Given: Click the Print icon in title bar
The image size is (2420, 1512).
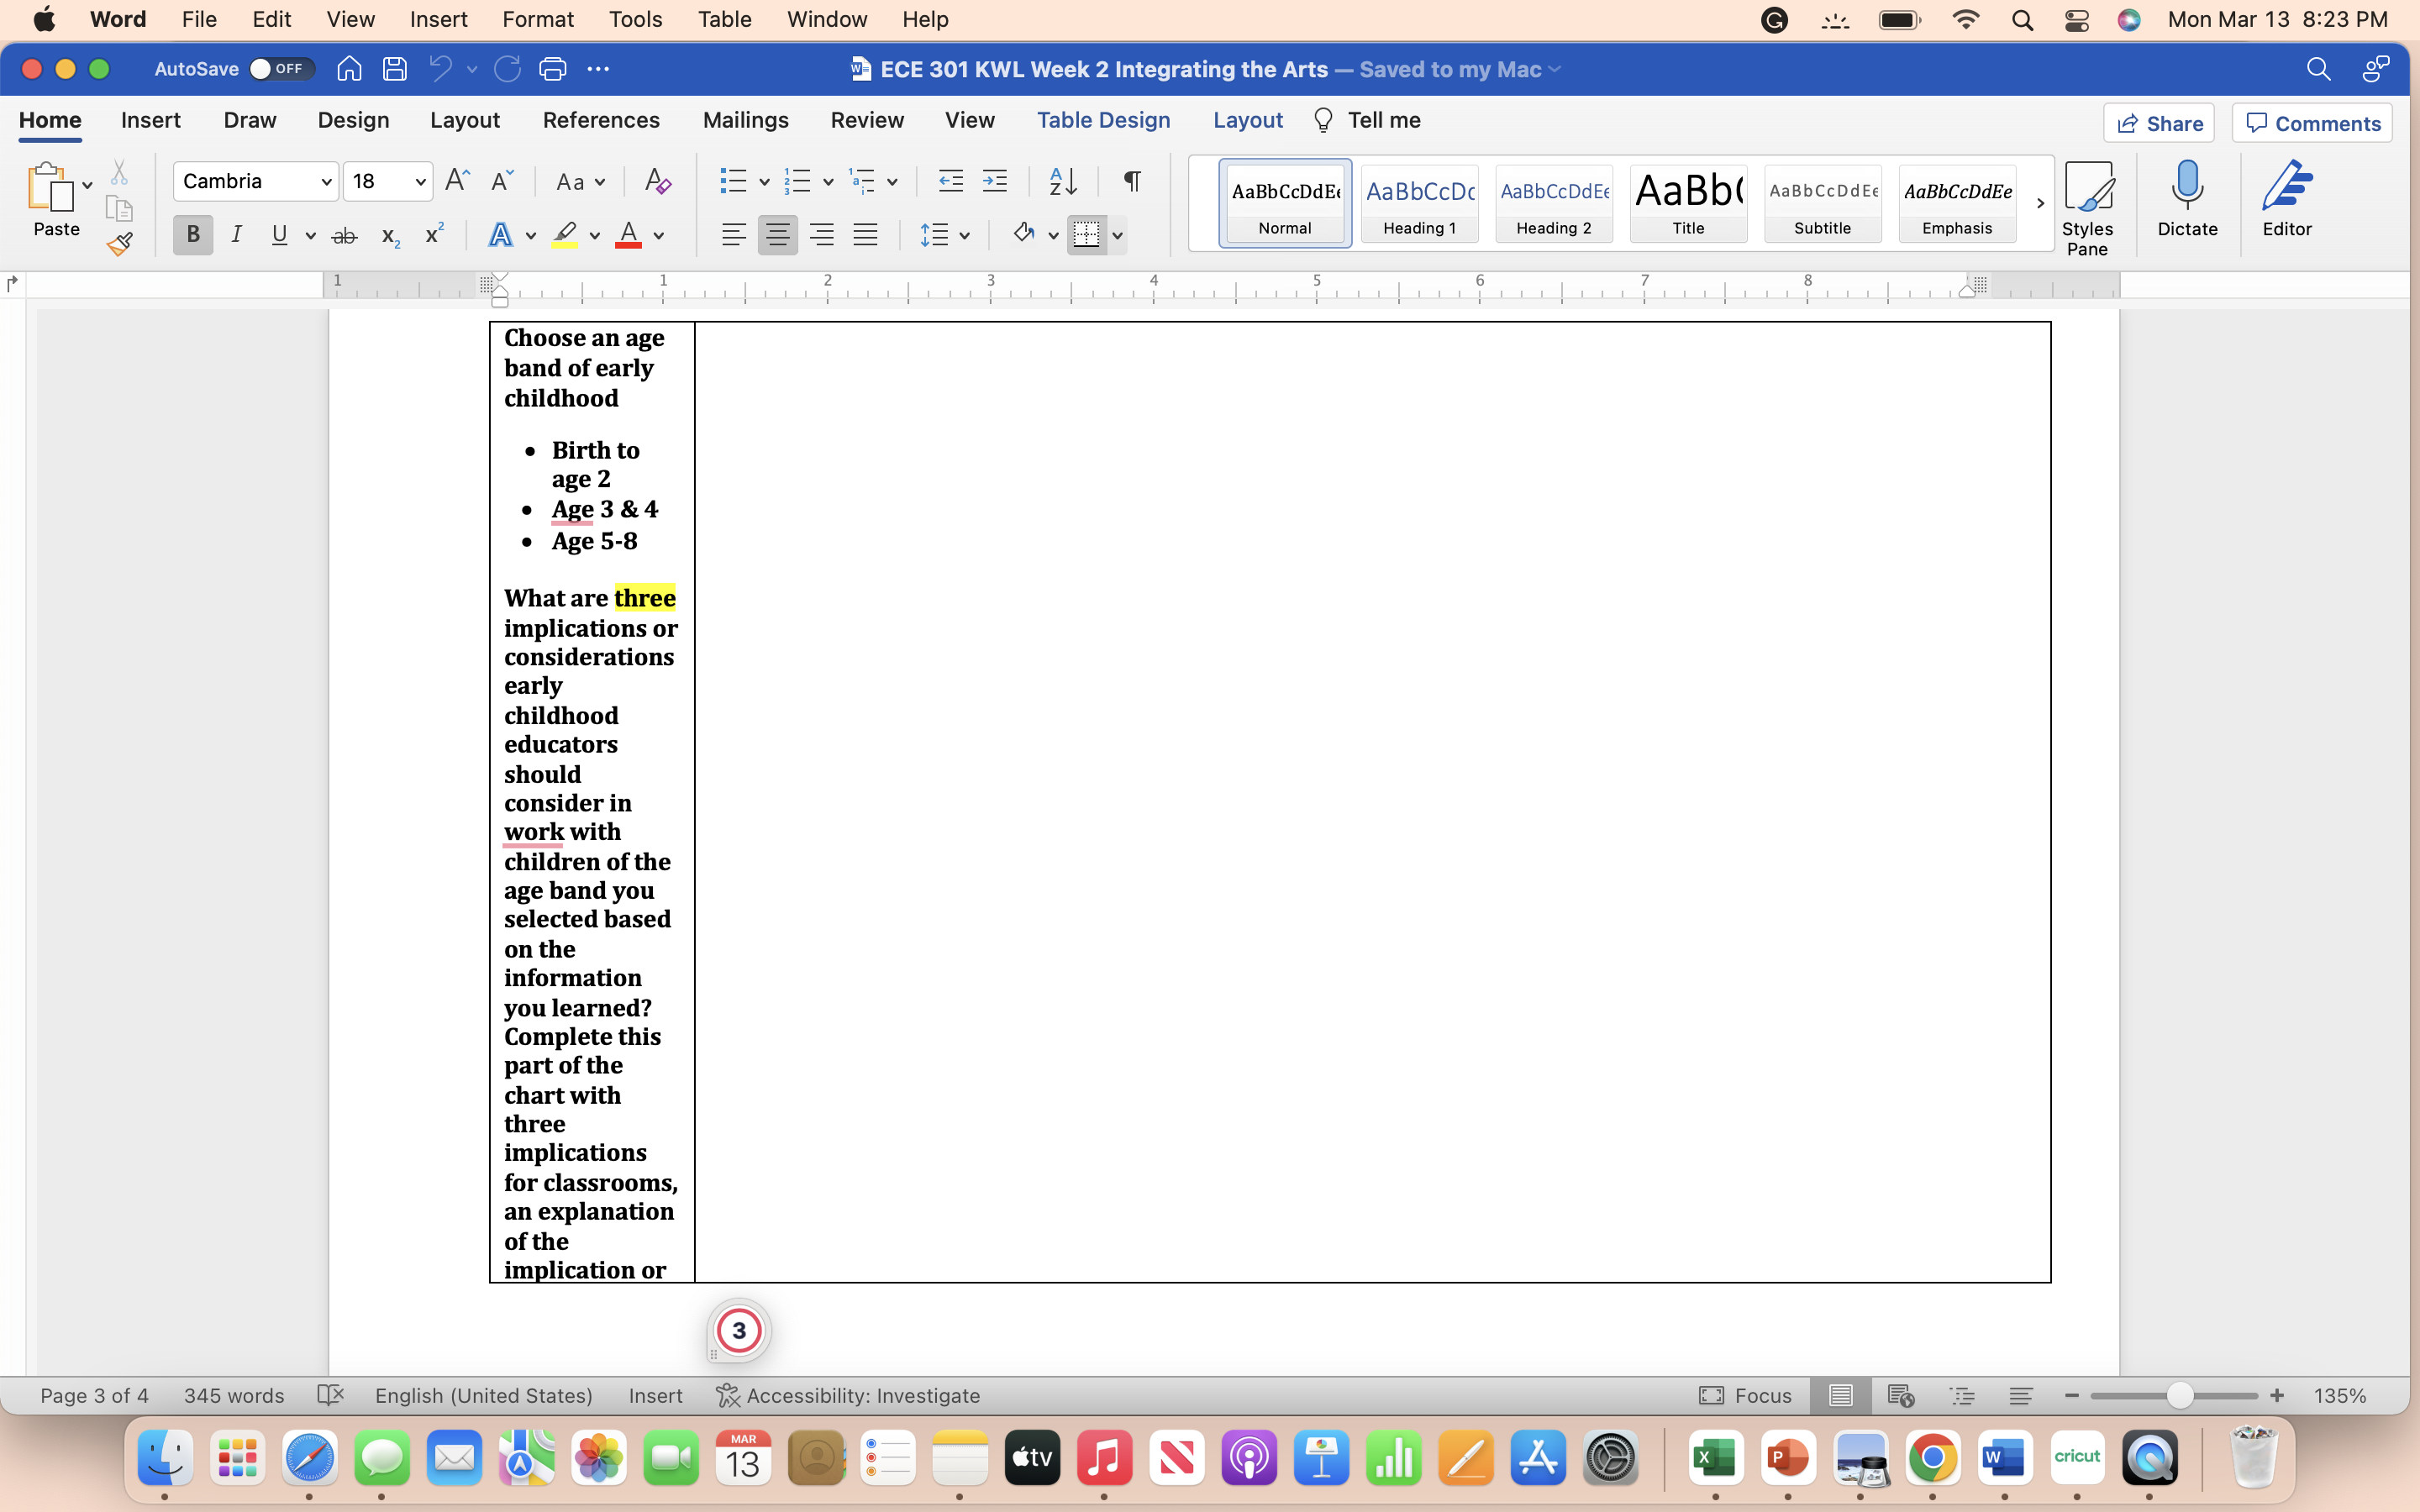Looking at the screenshot, I should click(x=552, y=69).
